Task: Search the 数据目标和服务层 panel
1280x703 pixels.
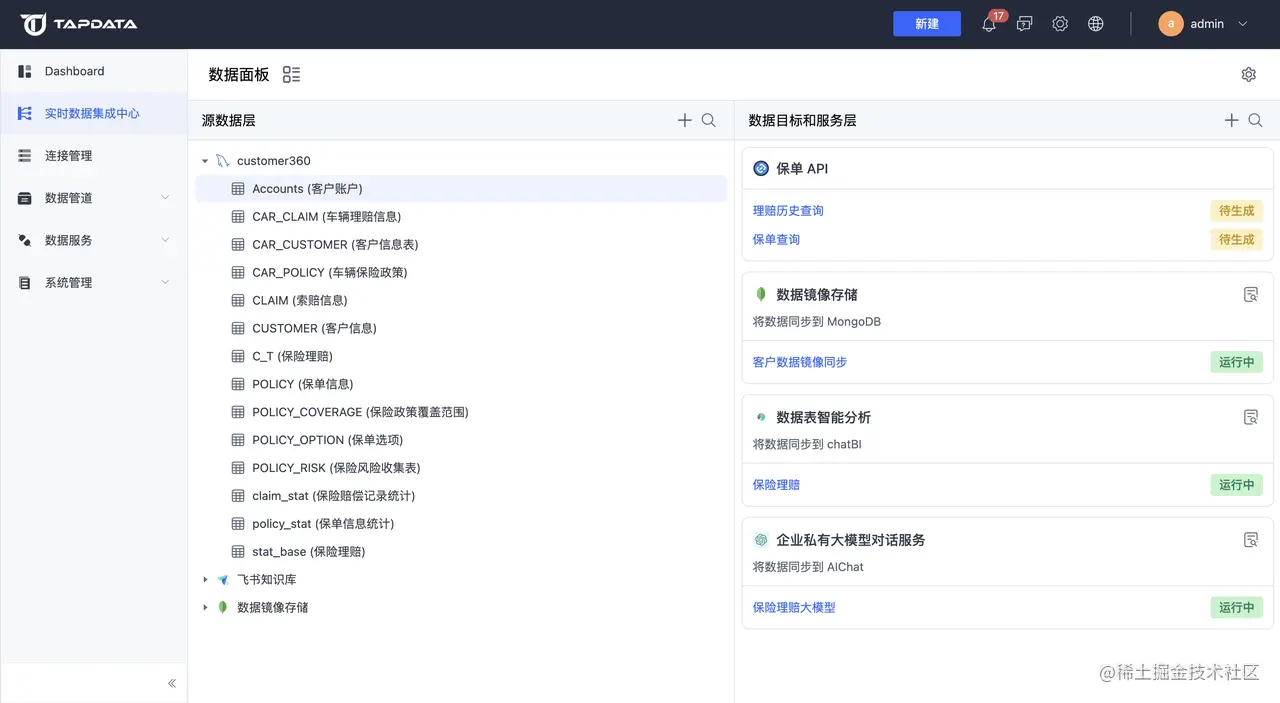Action: point(1256,120)
